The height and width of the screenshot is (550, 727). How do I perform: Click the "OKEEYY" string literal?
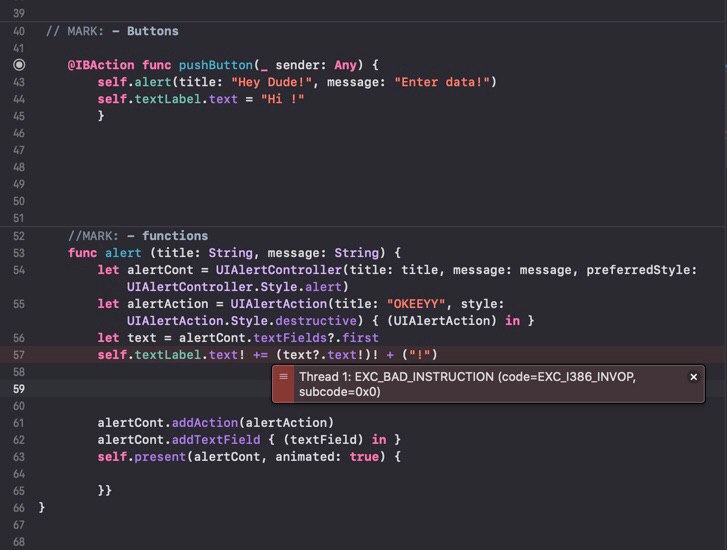(416, 304)
